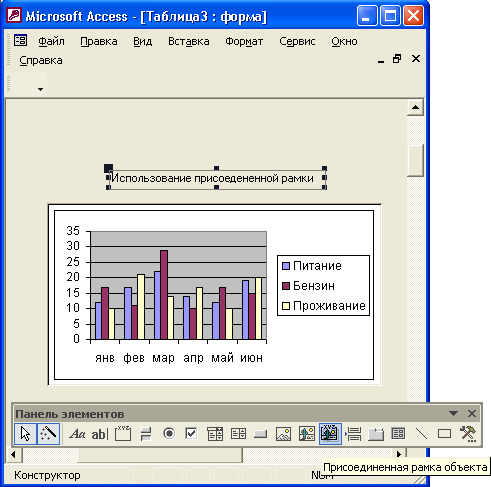This screenshot has height=487, width=491.
Task: Open the toolbox panel options arrow
Action: click(x=453, y=414)
